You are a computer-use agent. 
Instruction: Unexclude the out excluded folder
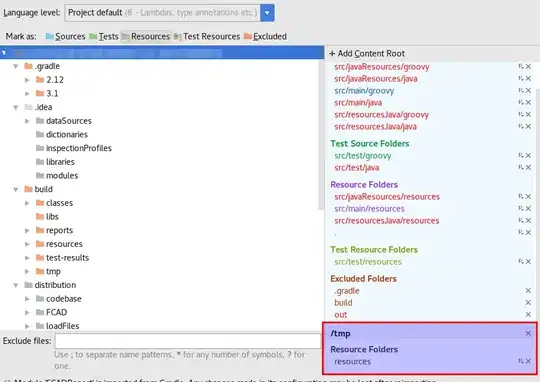[x=528, y=314]
